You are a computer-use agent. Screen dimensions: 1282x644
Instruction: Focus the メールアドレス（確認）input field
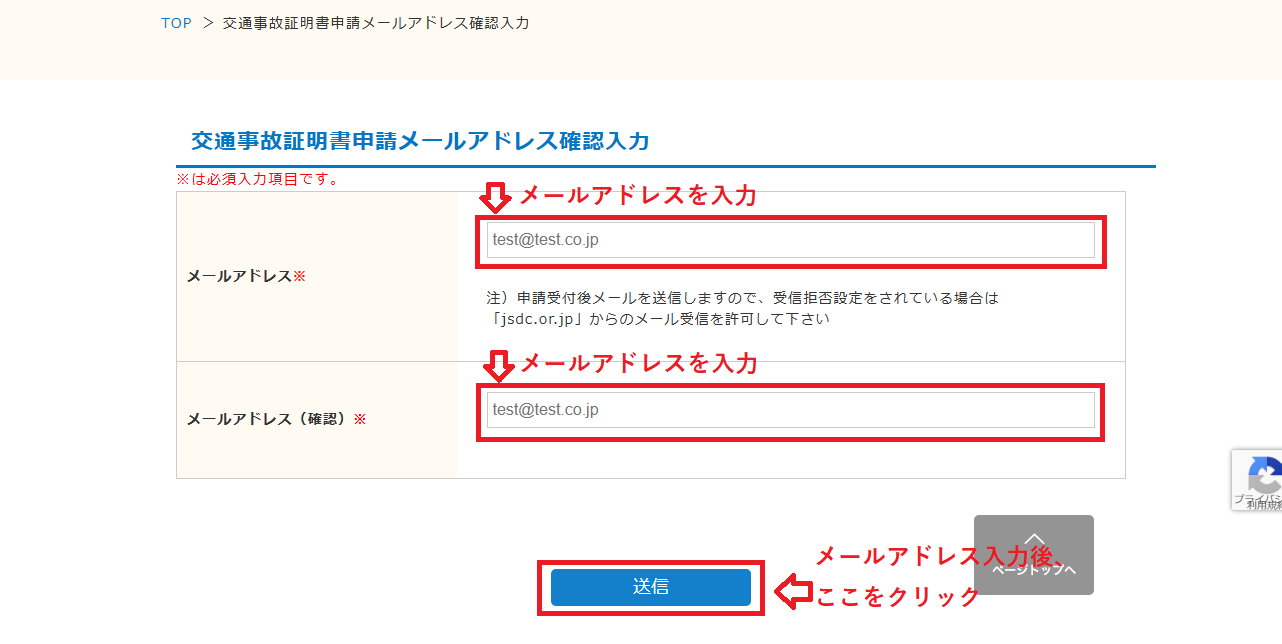pos(790,410)
